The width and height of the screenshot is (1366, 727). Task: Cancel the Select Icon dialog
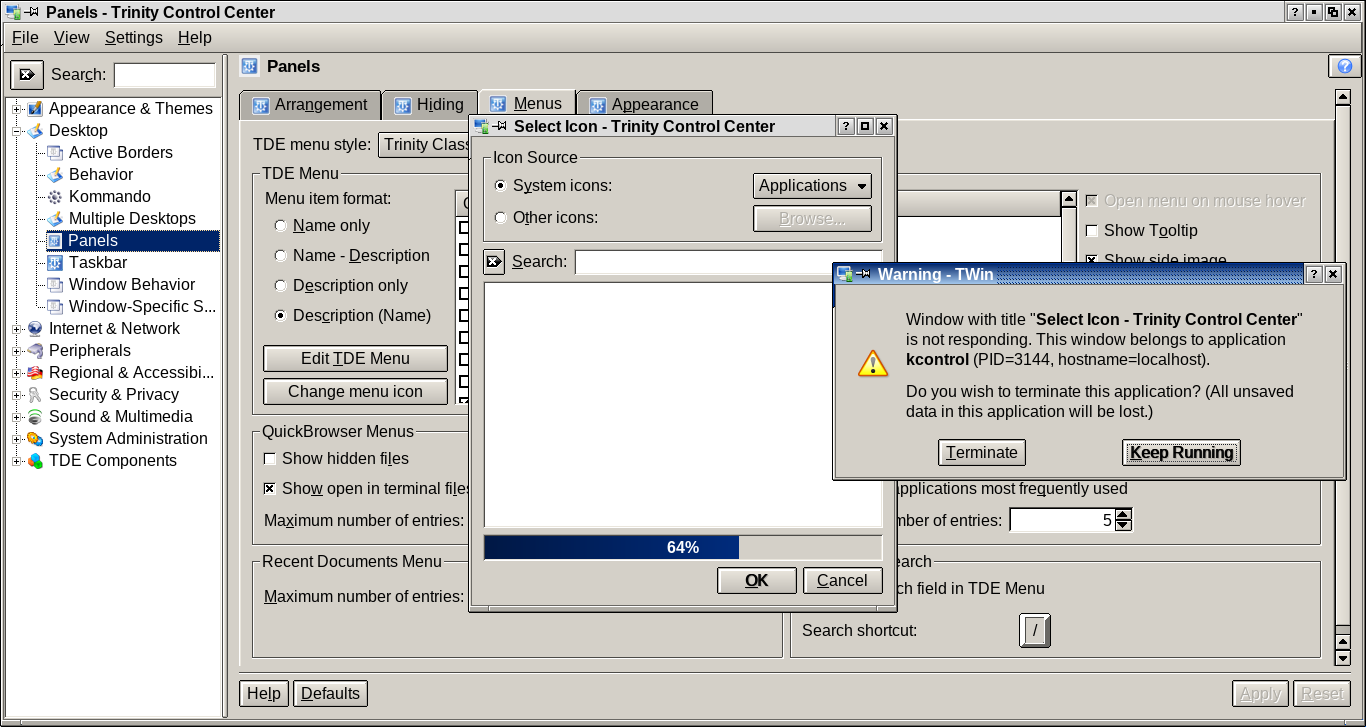click(842, 581)
